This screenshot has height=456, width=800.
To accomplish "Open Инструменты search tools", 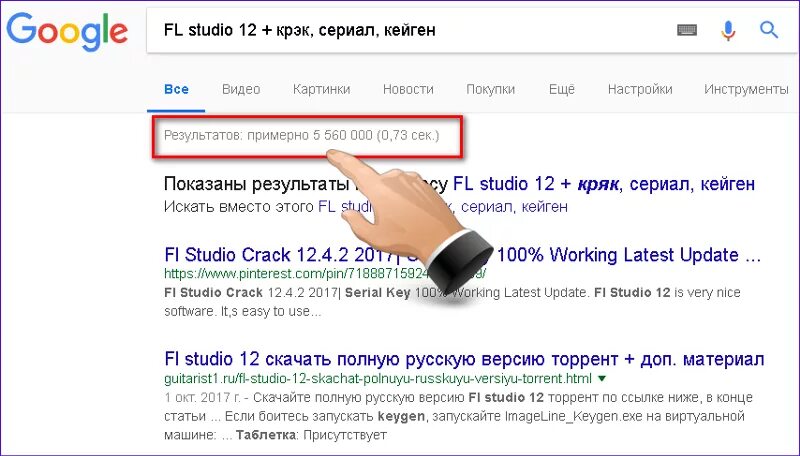I will [x=746, y=89].
